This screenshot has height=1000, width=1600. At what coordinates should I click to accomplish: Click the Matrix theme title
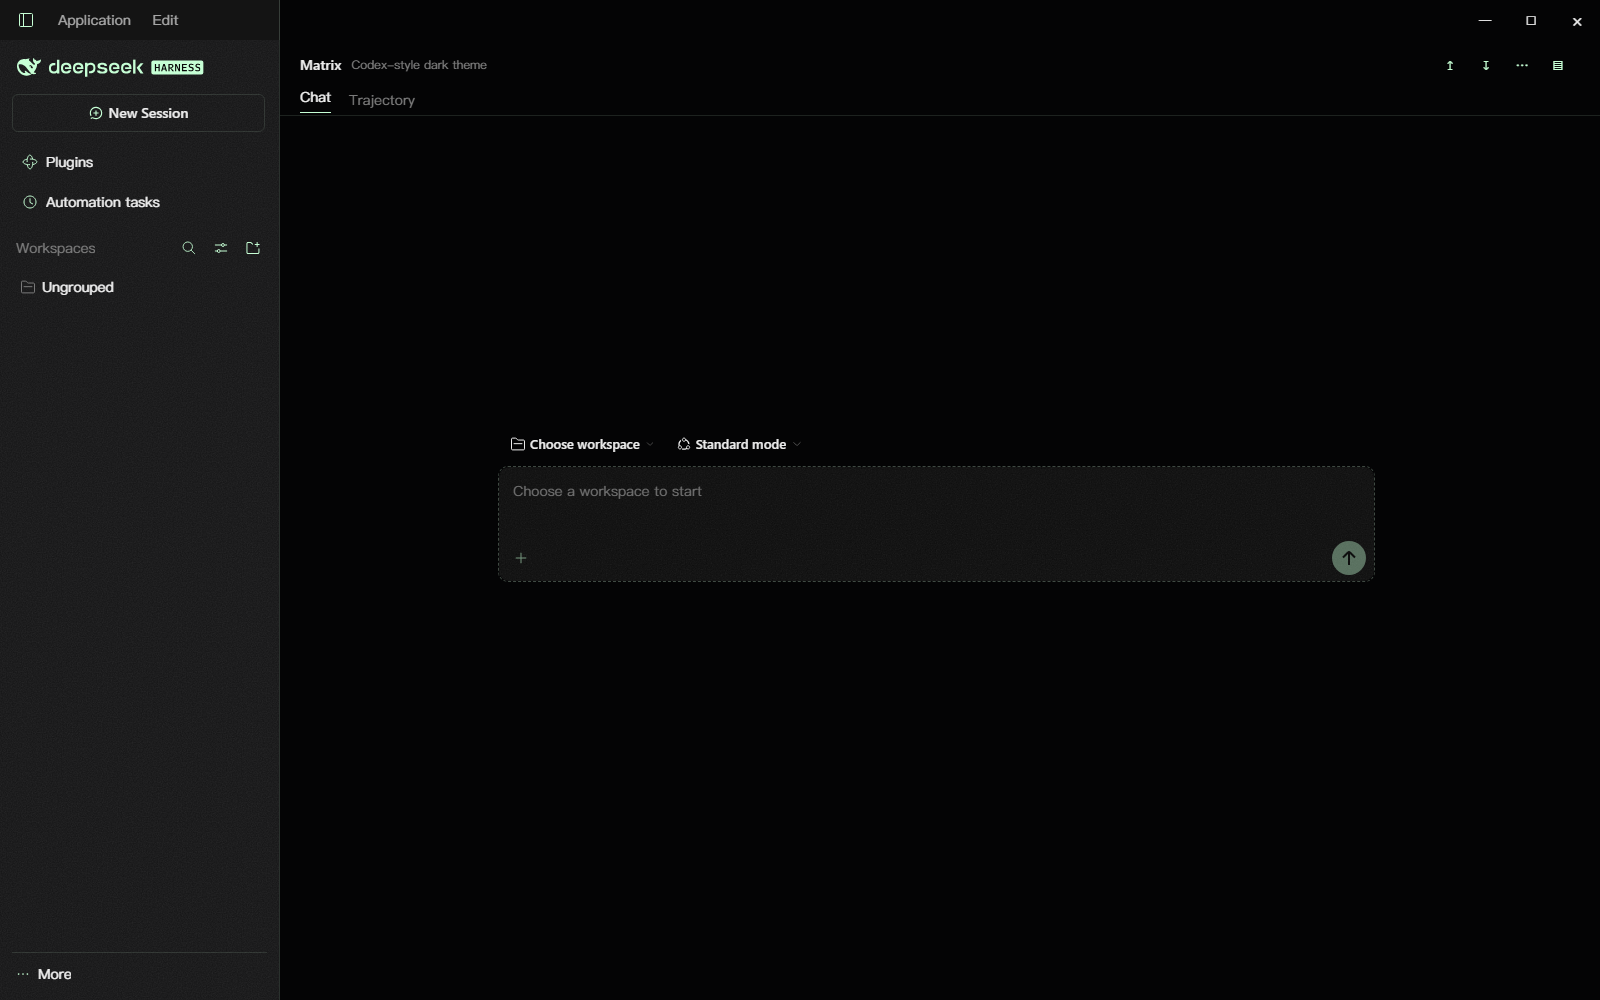321,65
